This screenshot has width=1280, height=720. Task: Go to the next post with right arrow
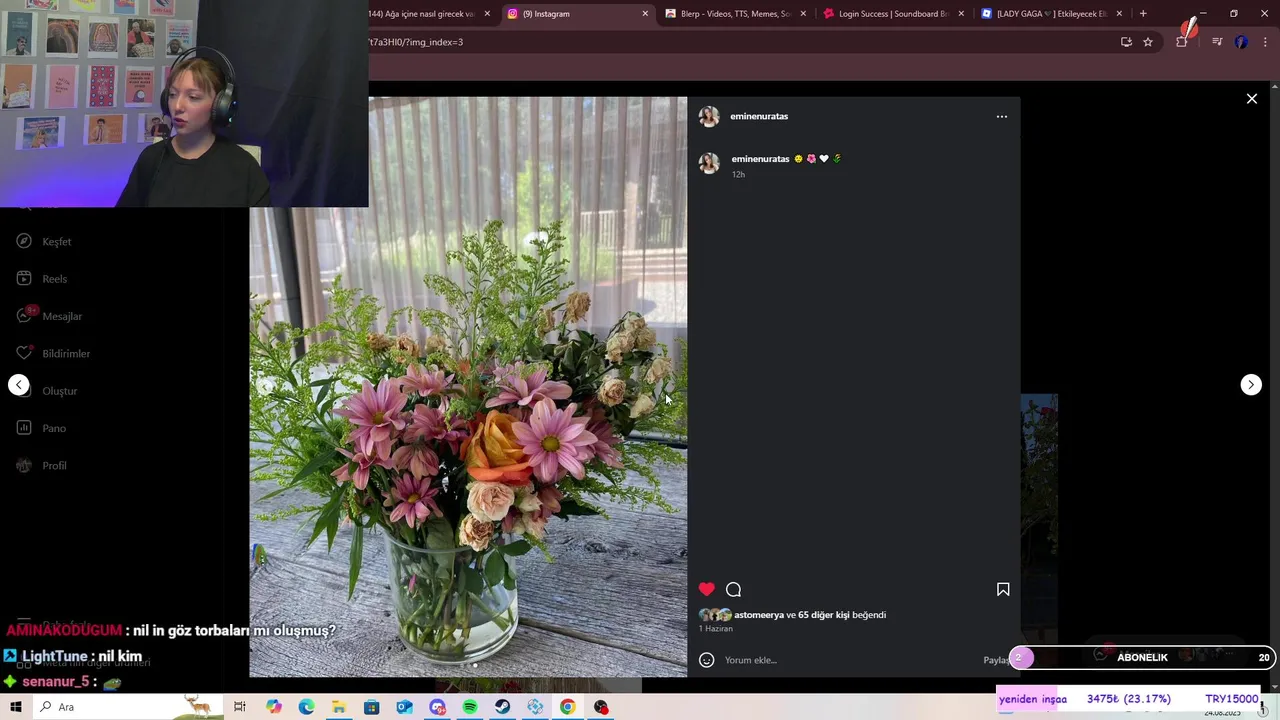point(1251,385)
